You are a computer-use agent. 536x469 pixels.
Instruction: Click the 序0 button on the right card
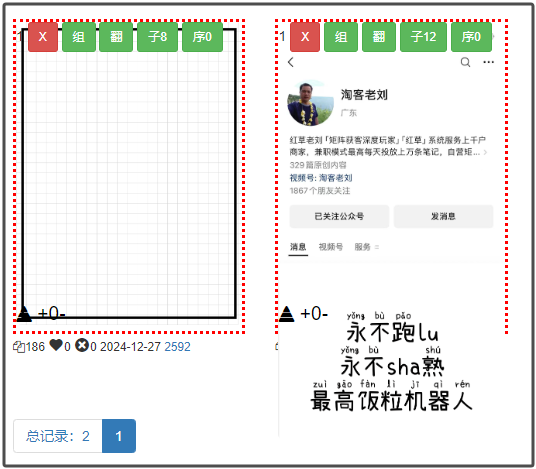pos(471,37)
